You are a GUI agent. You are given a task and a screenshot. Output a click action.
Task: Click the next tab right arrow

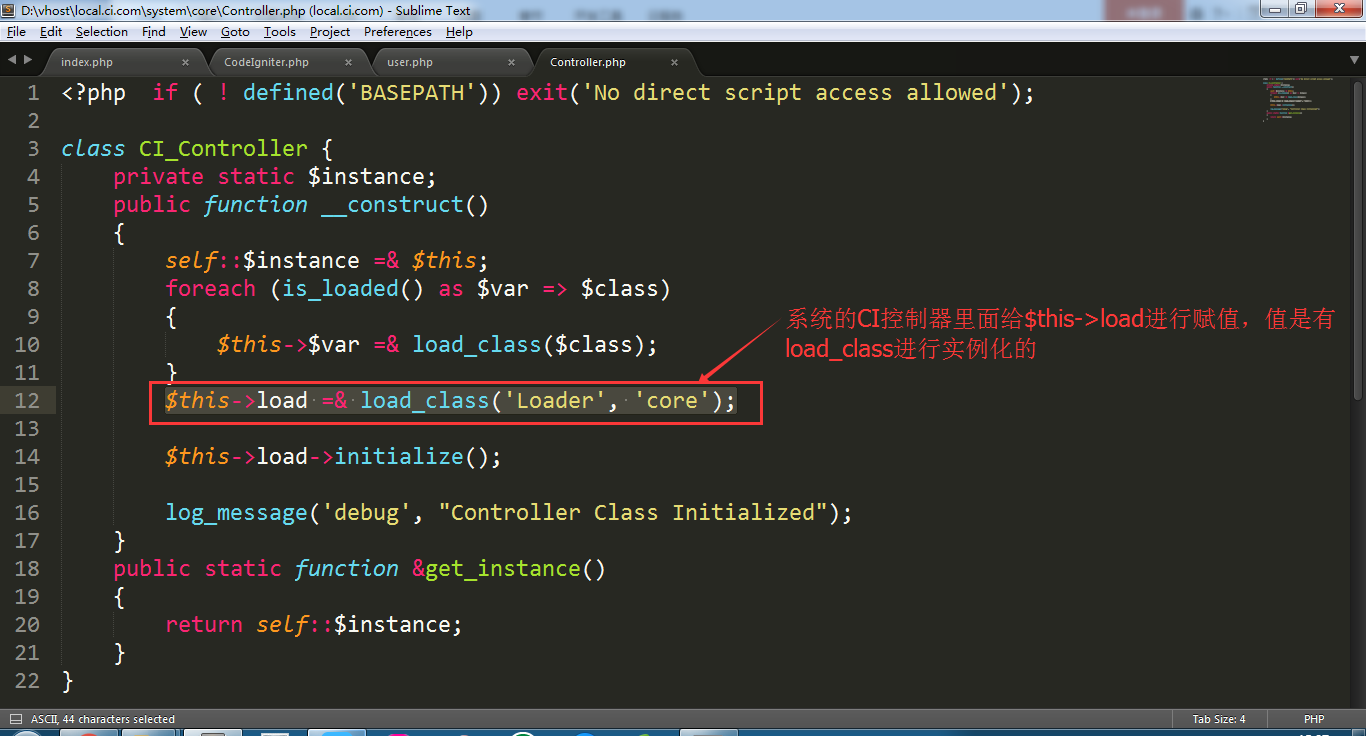[x=27, y=60]
